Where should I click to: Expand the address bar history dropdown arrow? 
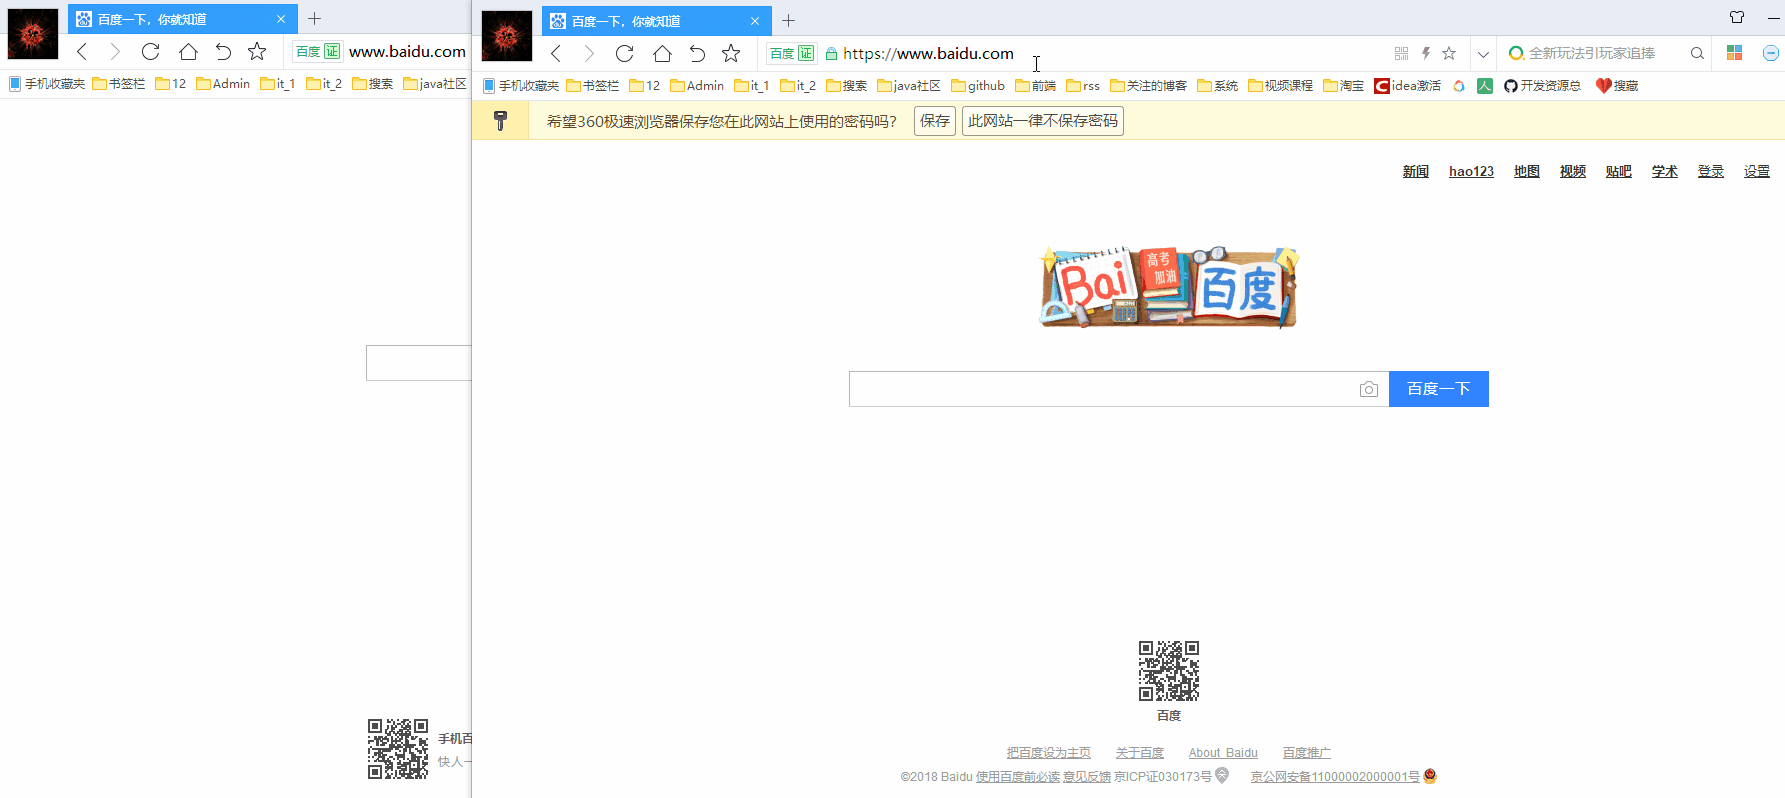[x=1484, y=54]
